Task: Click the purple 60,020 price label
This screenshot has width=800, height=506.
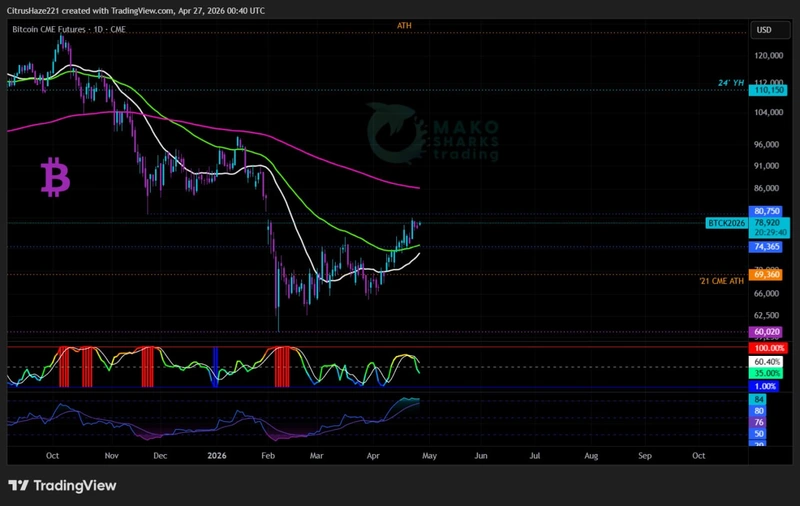Action: 767,331
